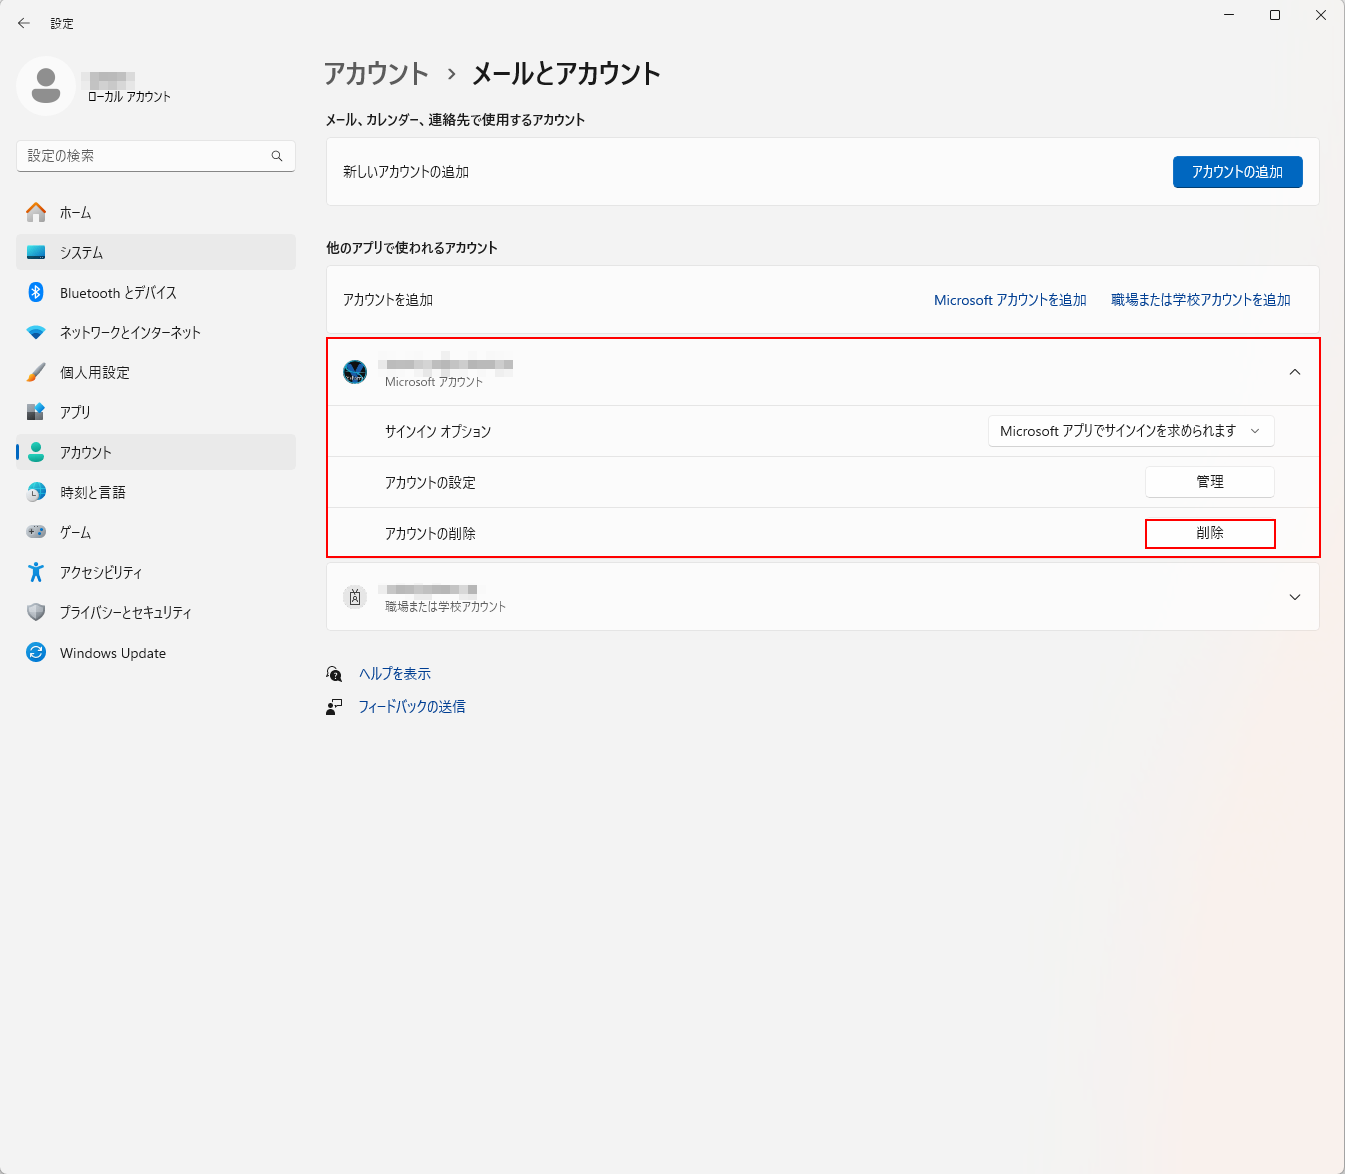The image size is (1345, 1174).
Task: Click the Windows Update icon
Action: click(x=36, y=652)
